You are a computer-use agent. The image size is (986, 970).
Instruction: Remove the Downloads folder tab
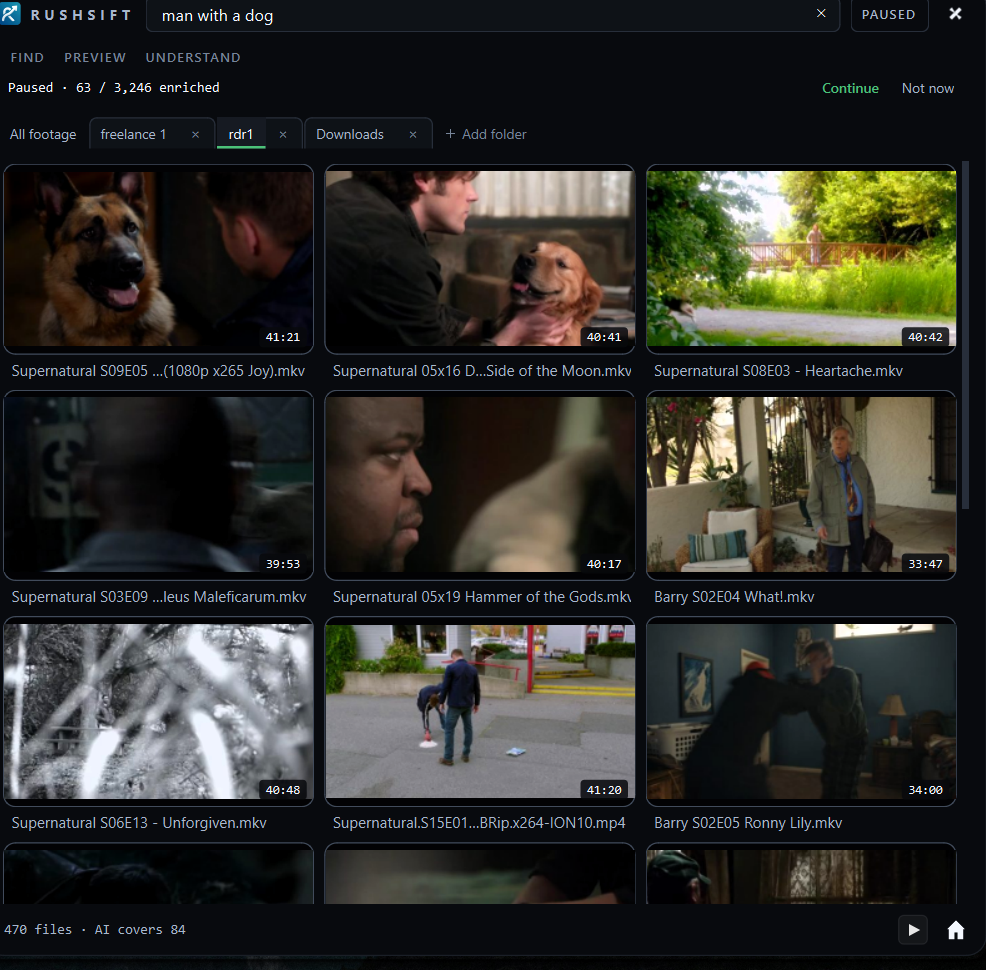413,135
